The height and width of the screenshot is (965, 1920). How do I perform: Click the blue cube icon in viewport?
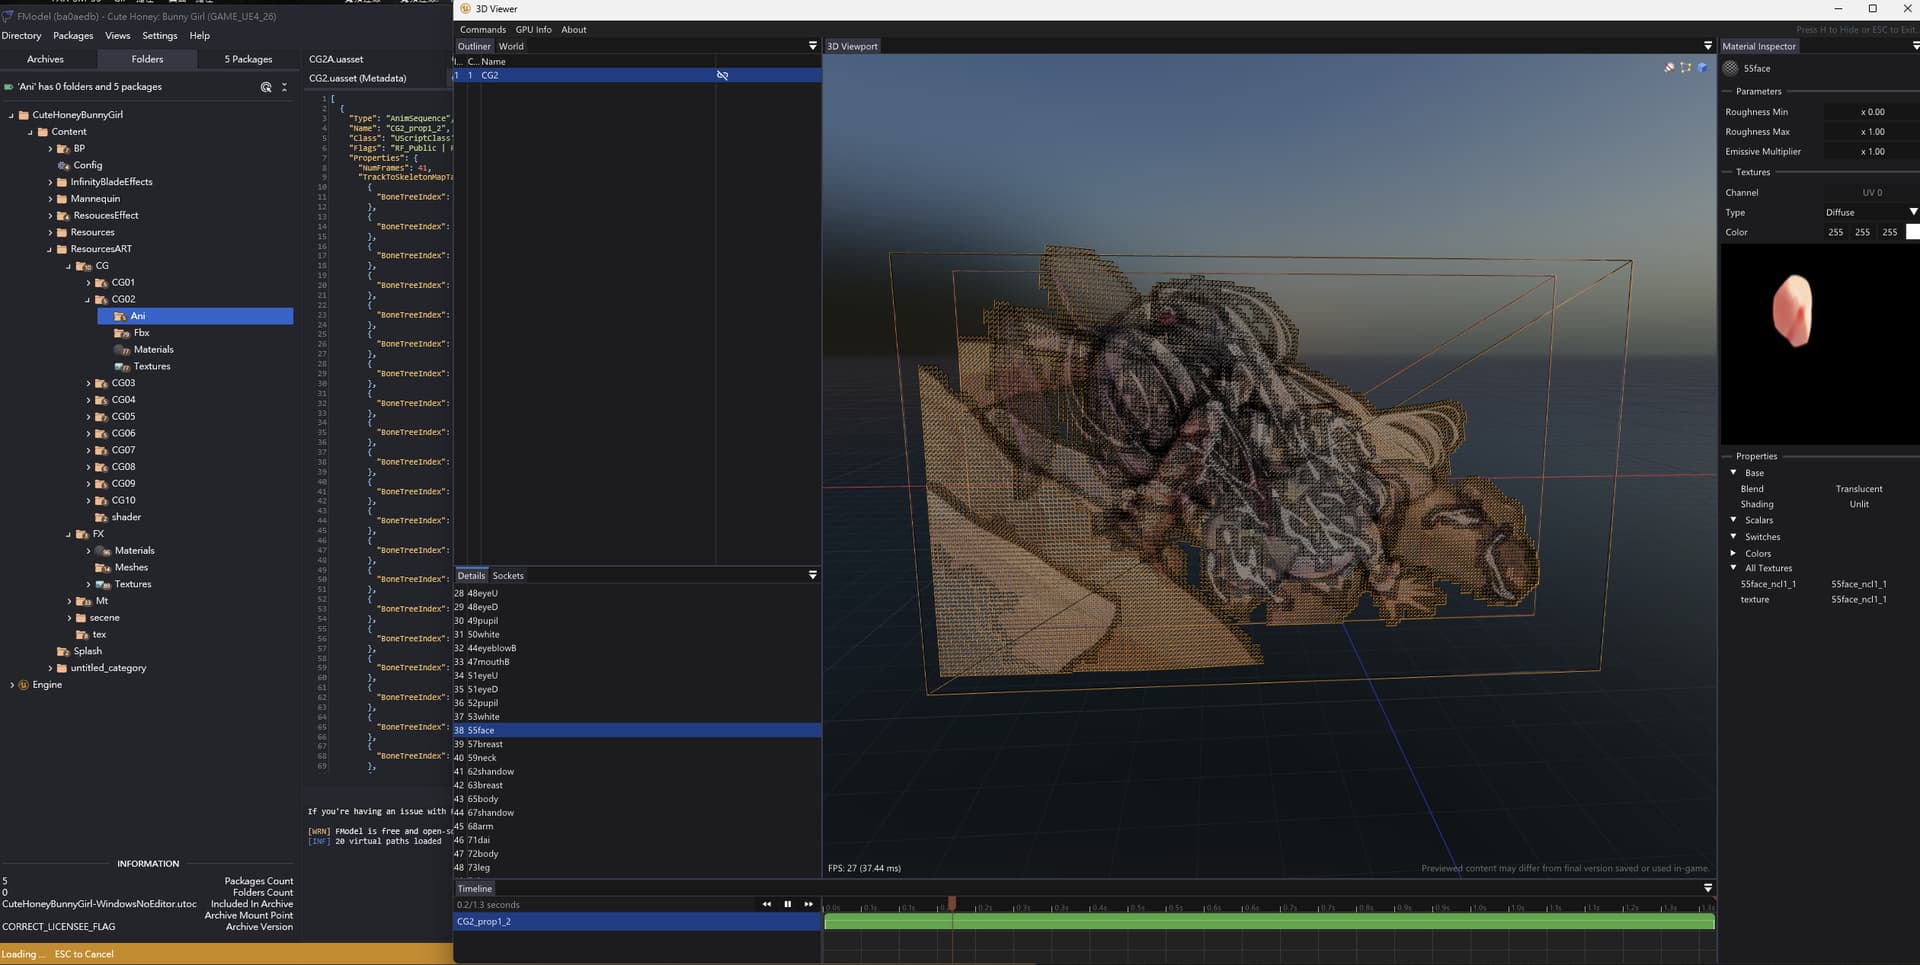click(1702, 67)
